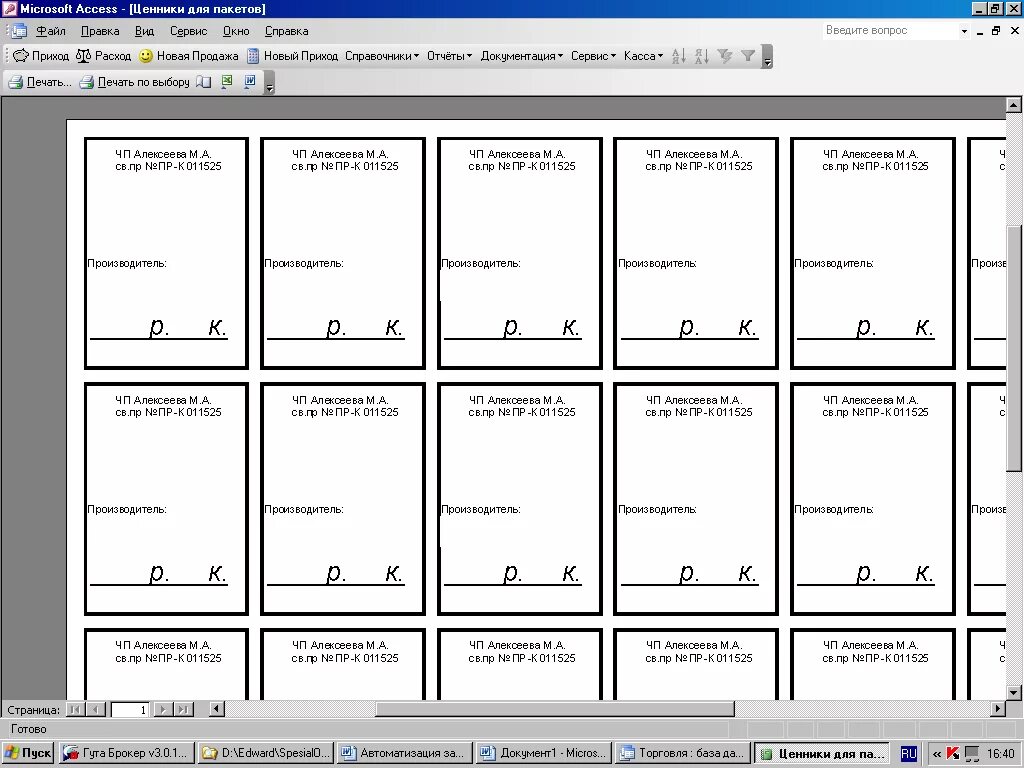Expand the Документация dropdown
The image size is (1024, 768).
pos(521,56)
